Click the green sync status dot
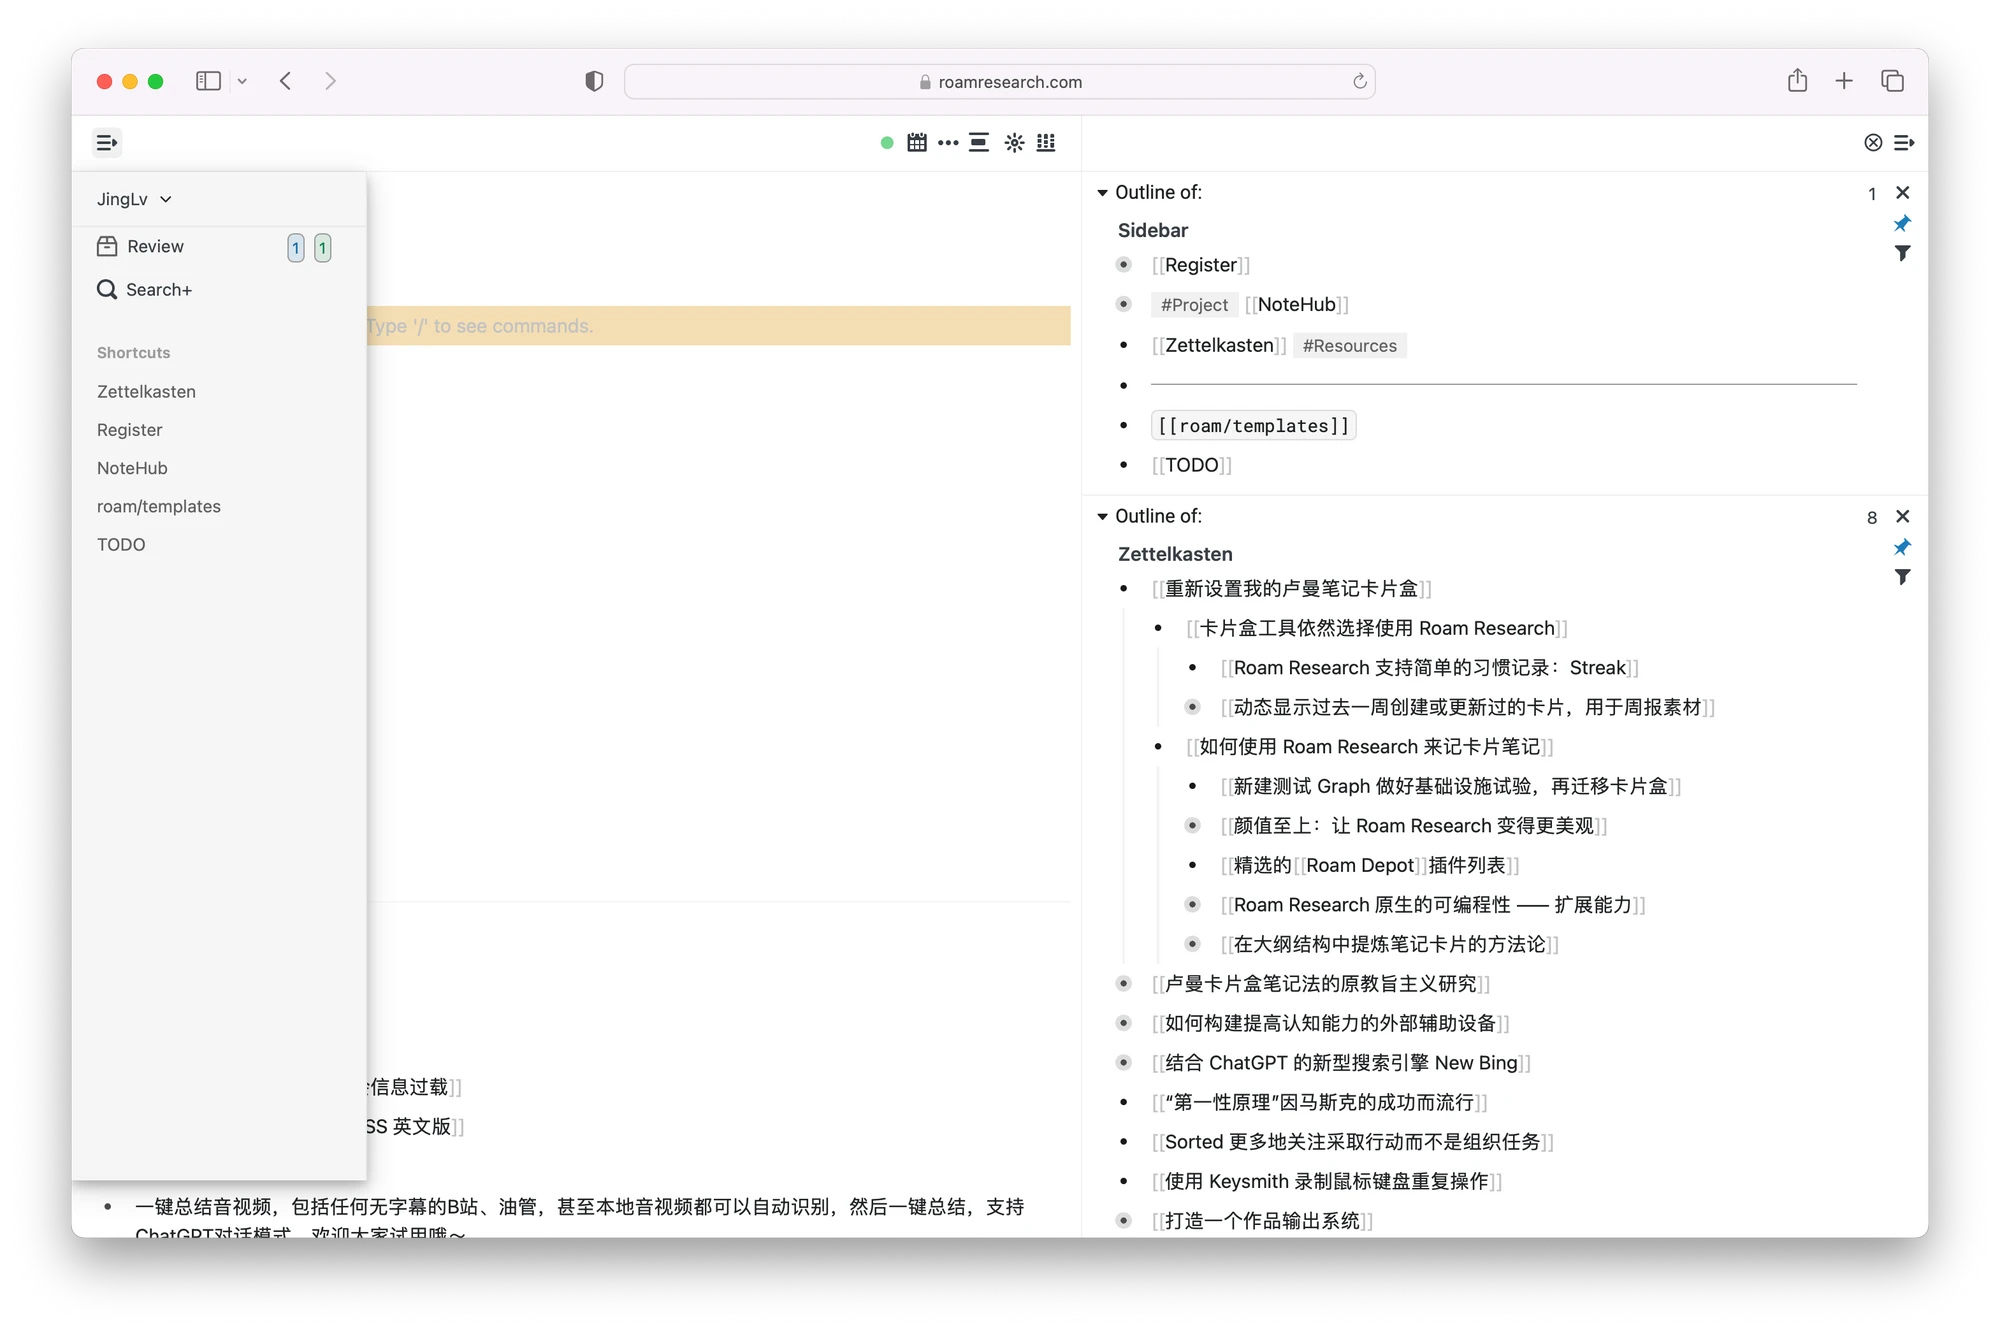The height and width of the screenshot is (1332, 2000). pos(887,143)
